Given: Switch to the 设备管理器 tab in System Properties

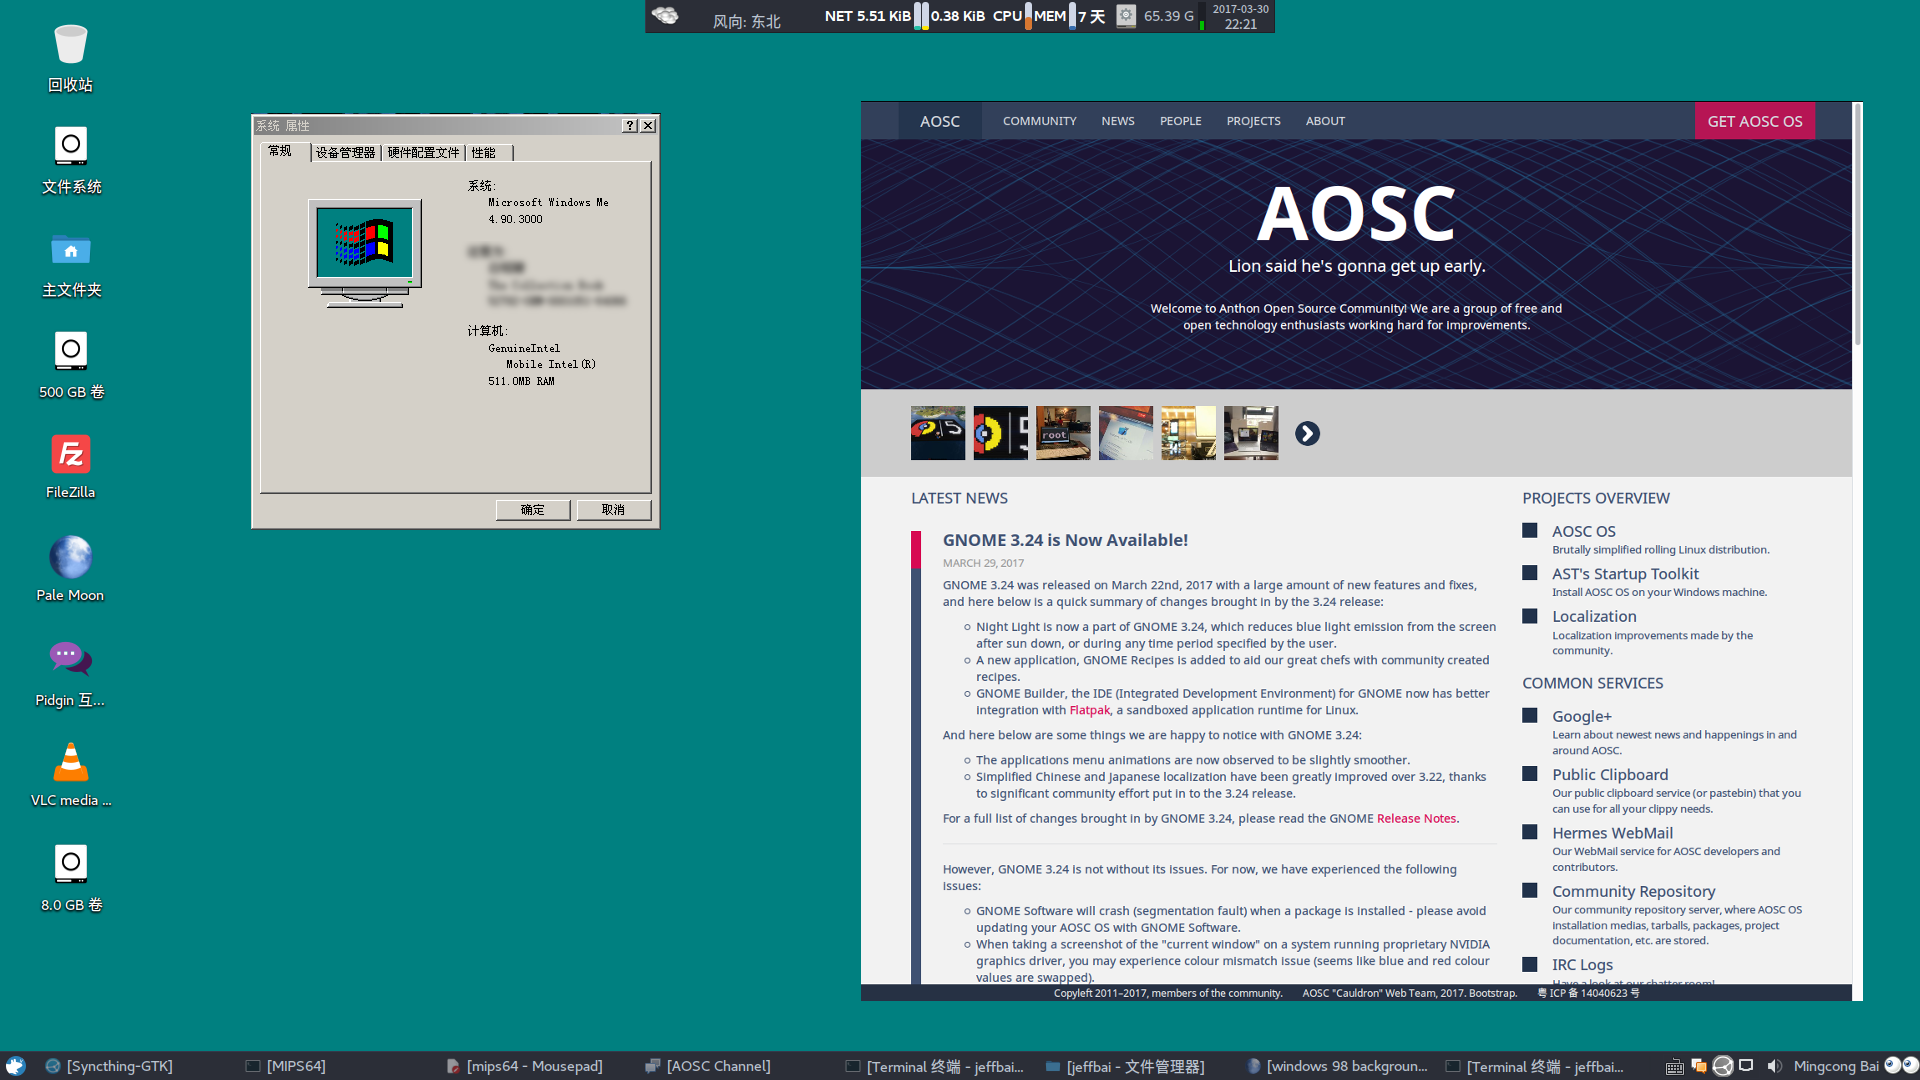Looking at the screenshot, I should tap(346, 153).
